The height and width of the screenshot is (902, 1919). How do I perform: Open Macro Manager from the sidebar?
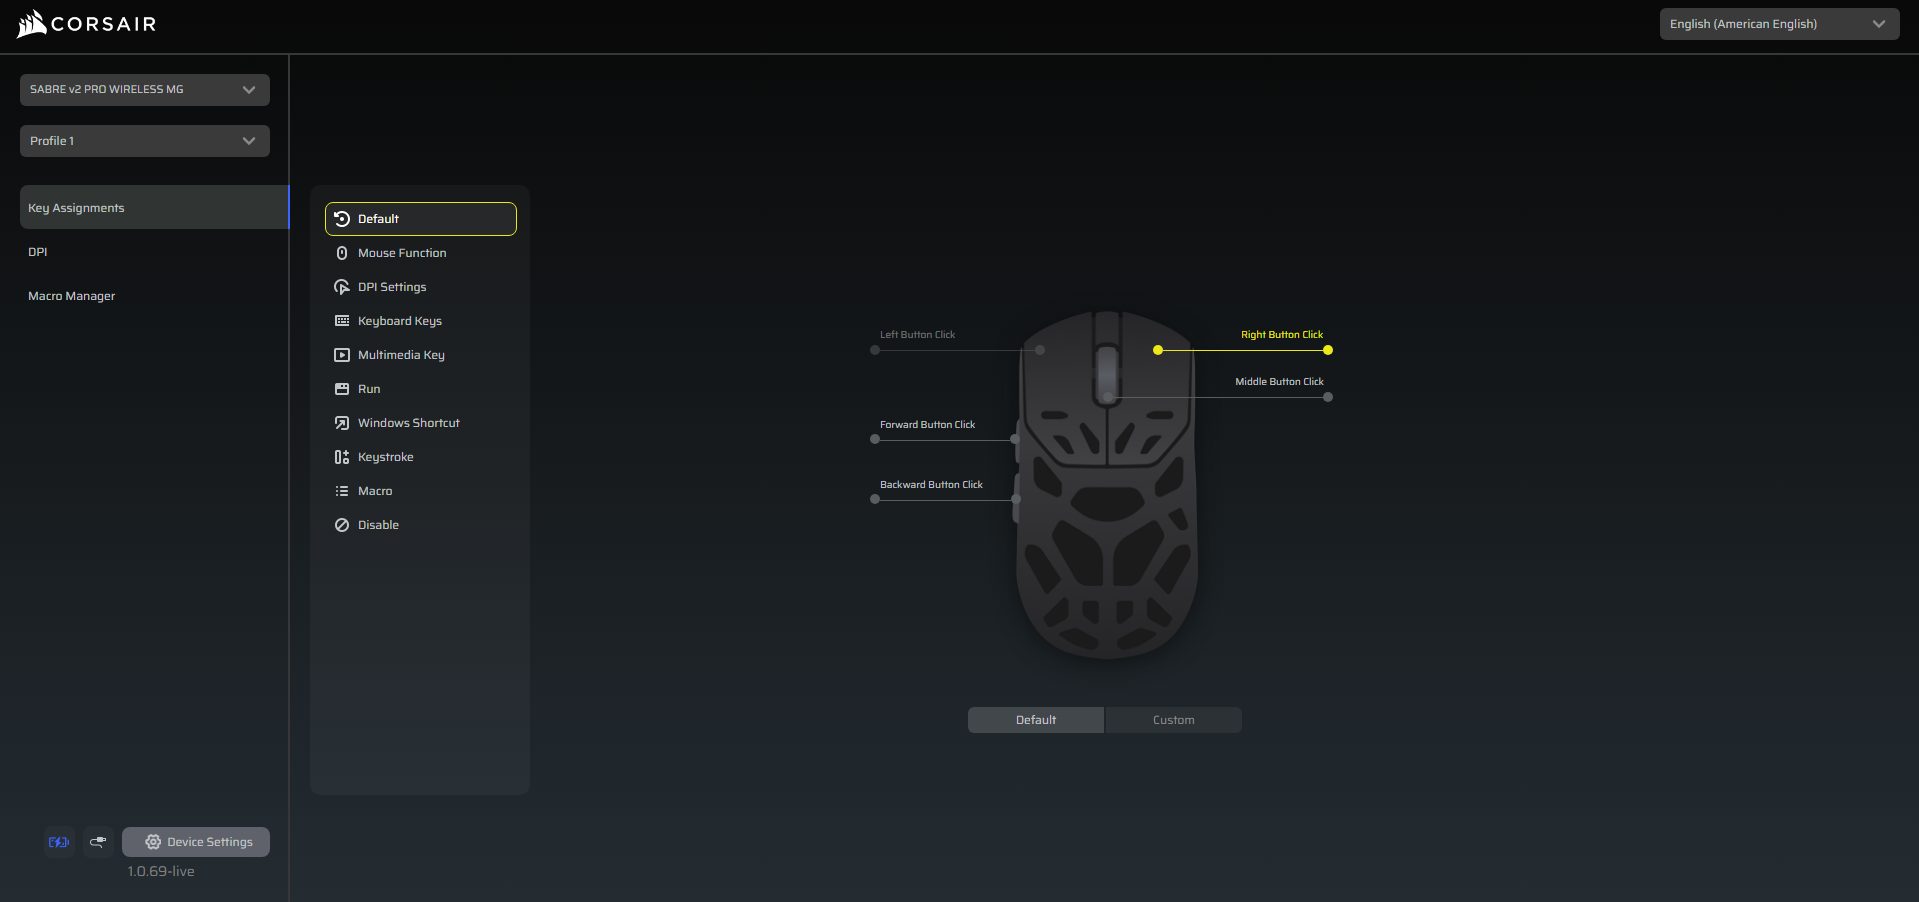(x=71, y=296)
